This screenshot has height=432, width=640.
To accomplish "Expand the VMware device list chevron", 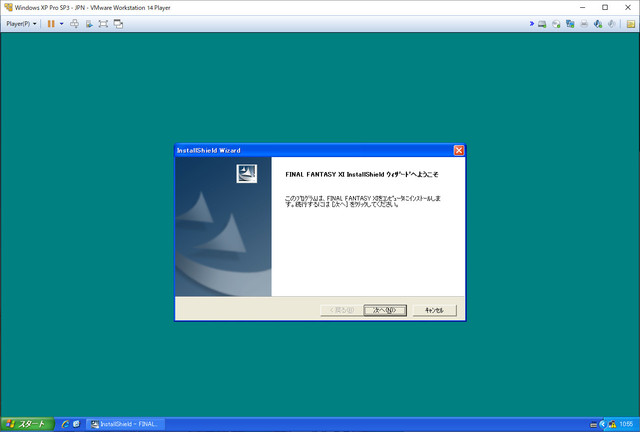I will coord(531,24).
